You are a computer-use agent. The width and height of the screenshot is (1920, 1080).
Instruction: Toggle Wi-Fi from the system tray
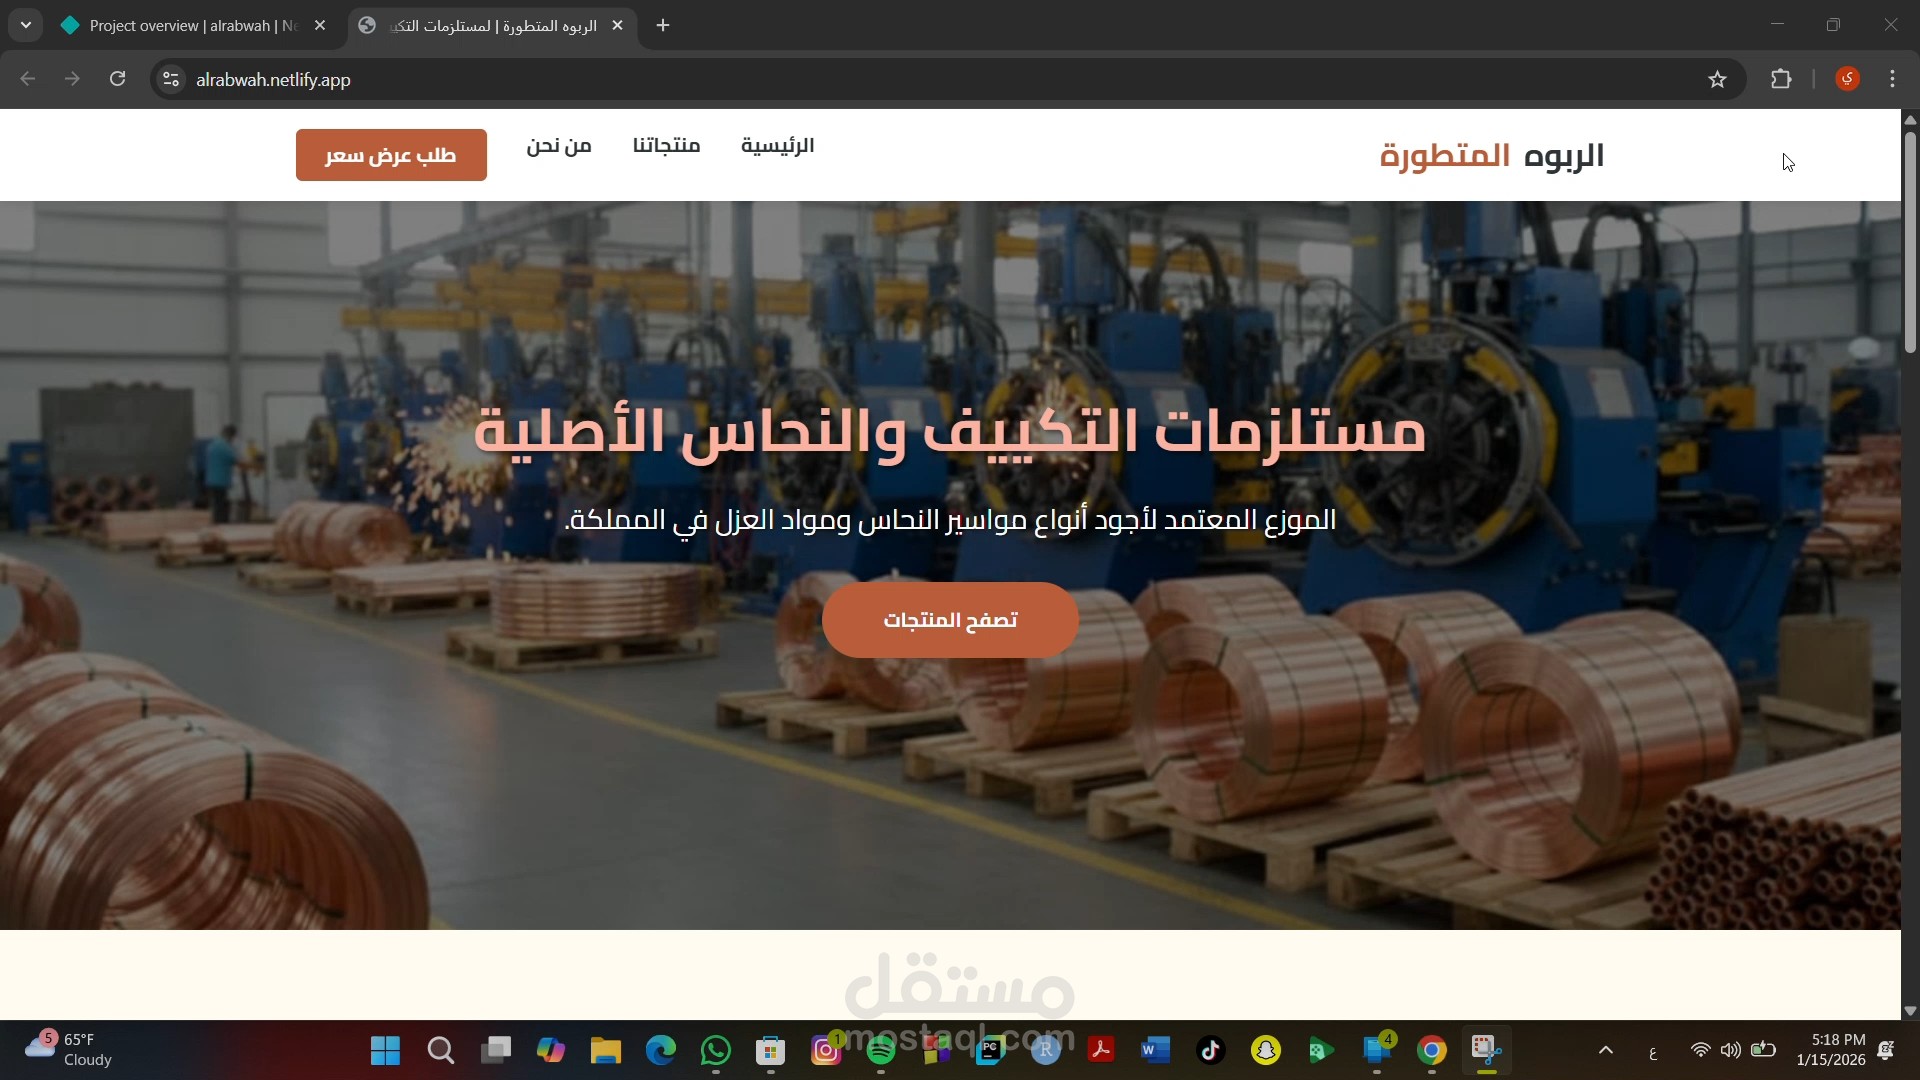pos(1701,1051)
